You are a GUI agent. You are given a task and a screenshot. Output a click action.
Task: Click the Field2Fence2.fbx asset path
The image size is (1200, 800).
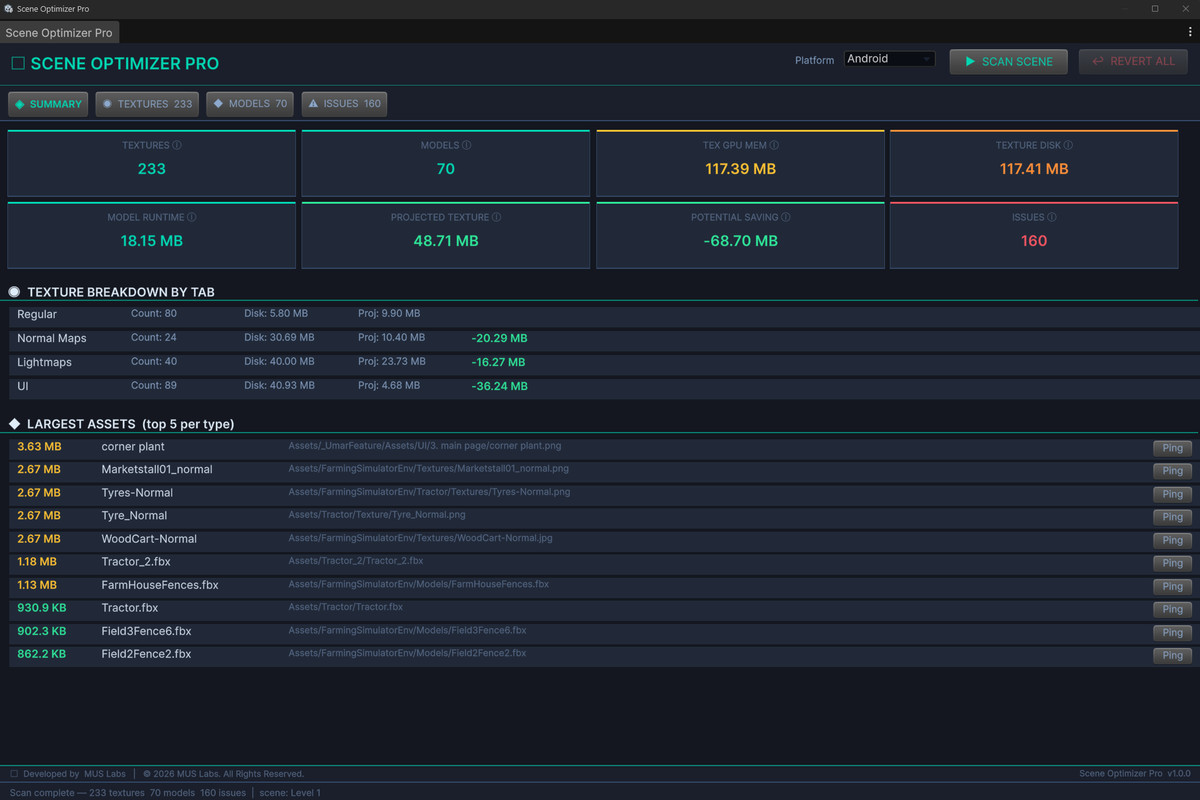click(x=408, y=653)
